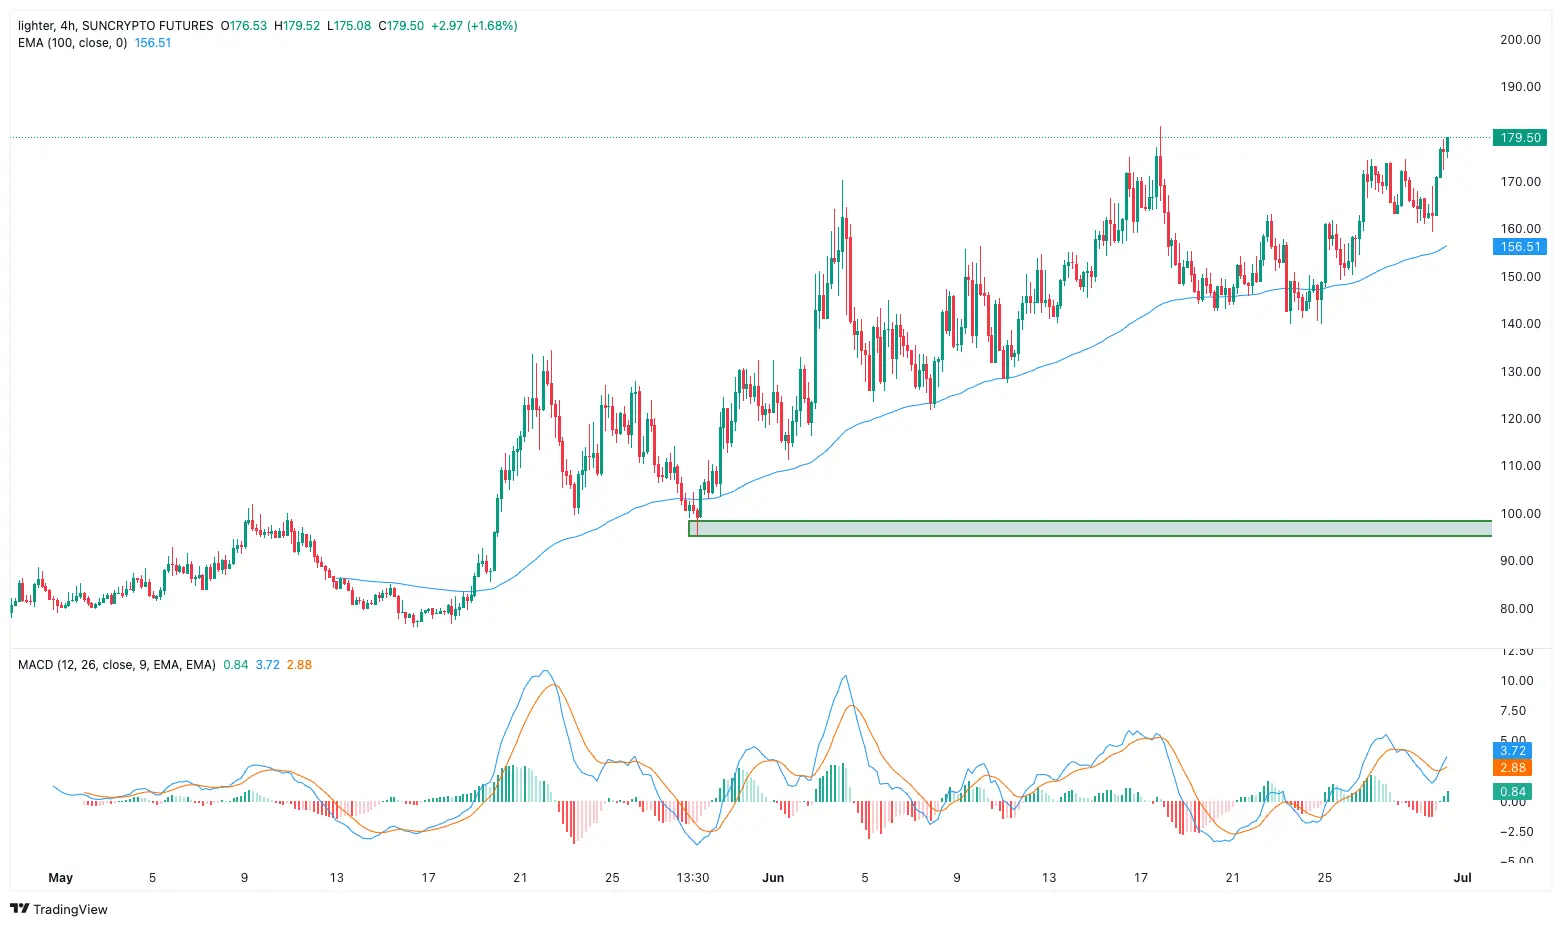Click the low price value L175.08

[349, 26]
